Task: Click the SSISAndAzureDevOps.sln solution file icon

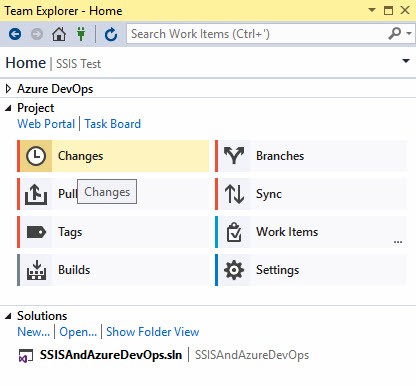Action: point(26,356)
